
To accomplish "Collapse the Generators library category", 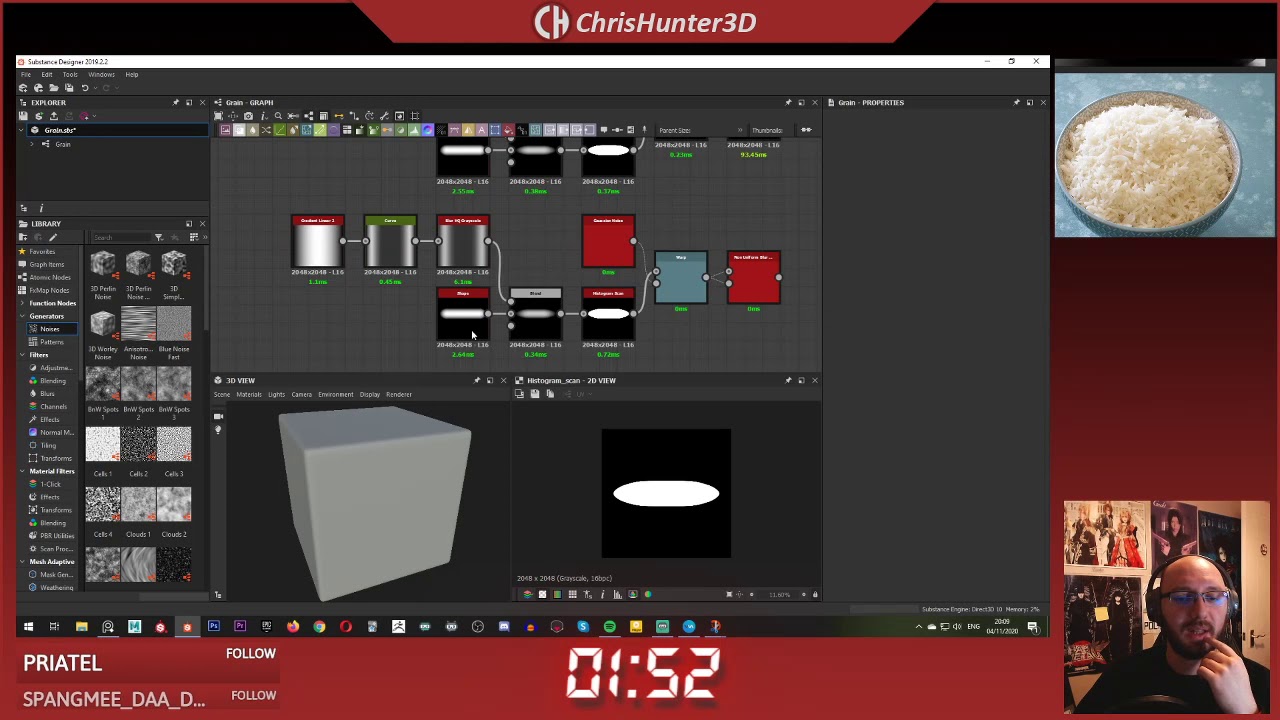I will (23, 316).
